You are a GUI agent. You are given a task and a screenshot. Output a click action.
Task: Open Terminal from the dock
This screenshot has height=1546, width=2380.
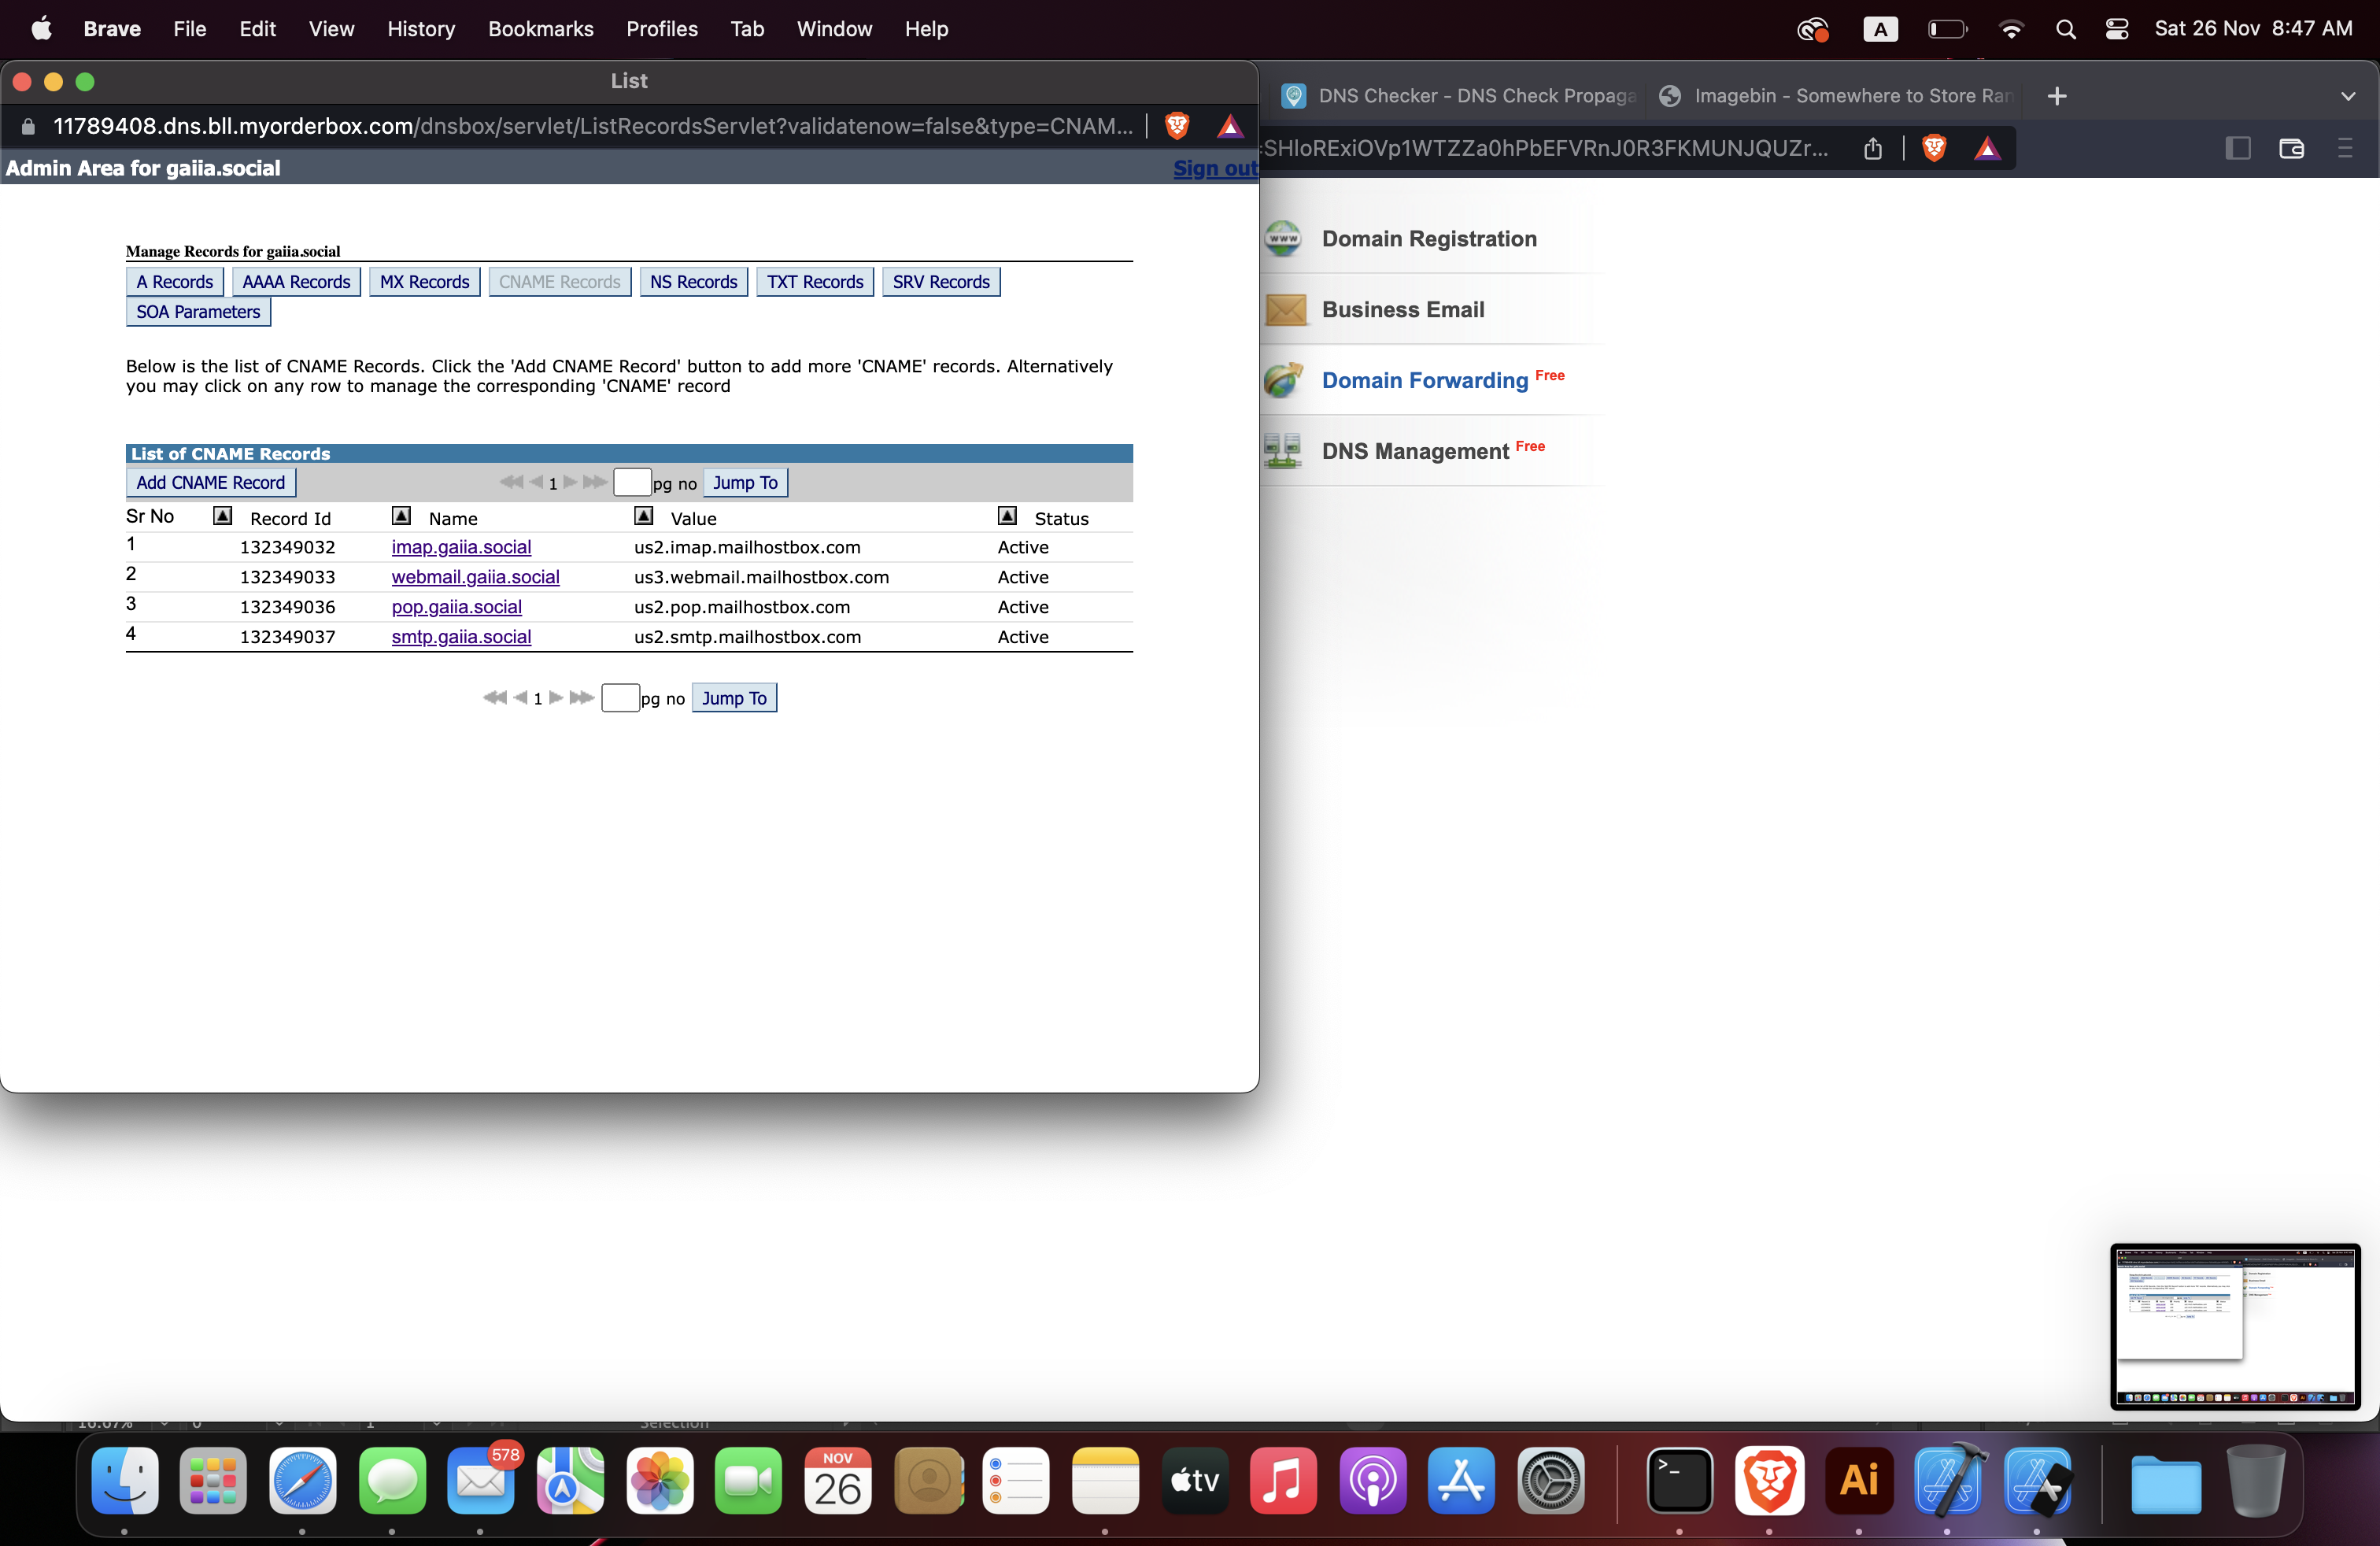[1680, 1481]
